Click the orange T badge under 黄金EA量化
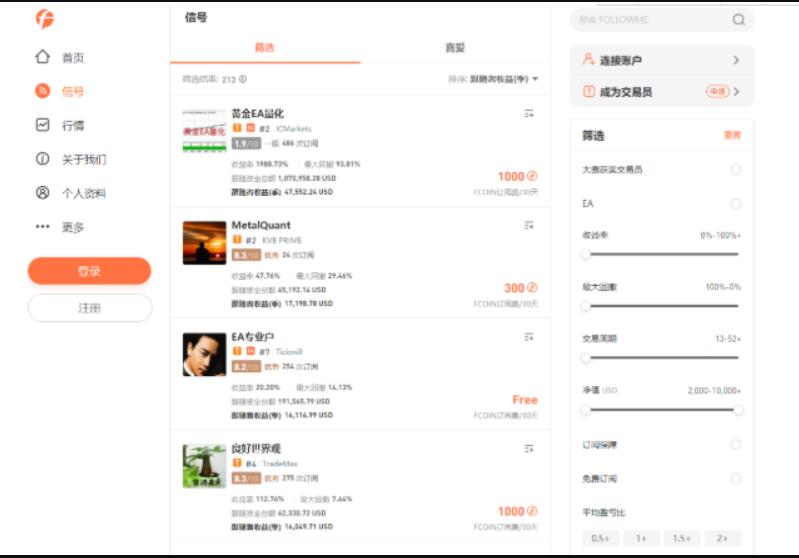This screenshot has width=799, height=558. point(237,128)
